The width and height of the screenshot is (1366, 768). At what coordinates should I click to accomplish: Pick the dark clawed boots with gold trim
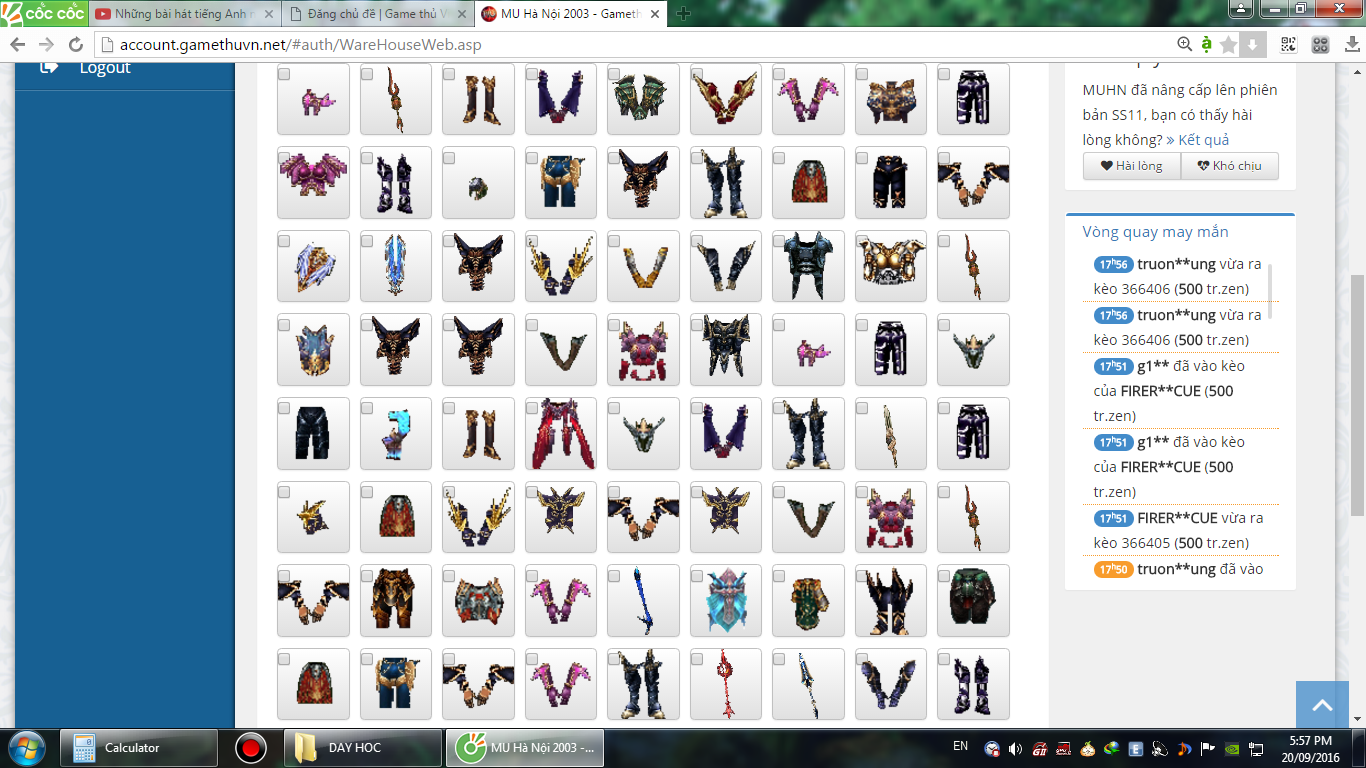(891, 600)
